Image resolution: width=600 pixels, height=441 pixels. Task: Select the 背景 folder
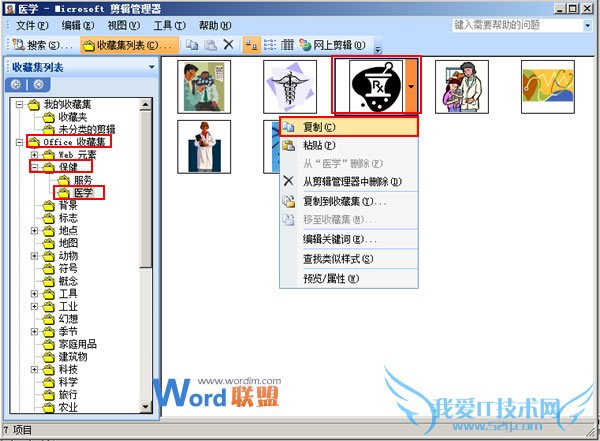click(60, 205)
